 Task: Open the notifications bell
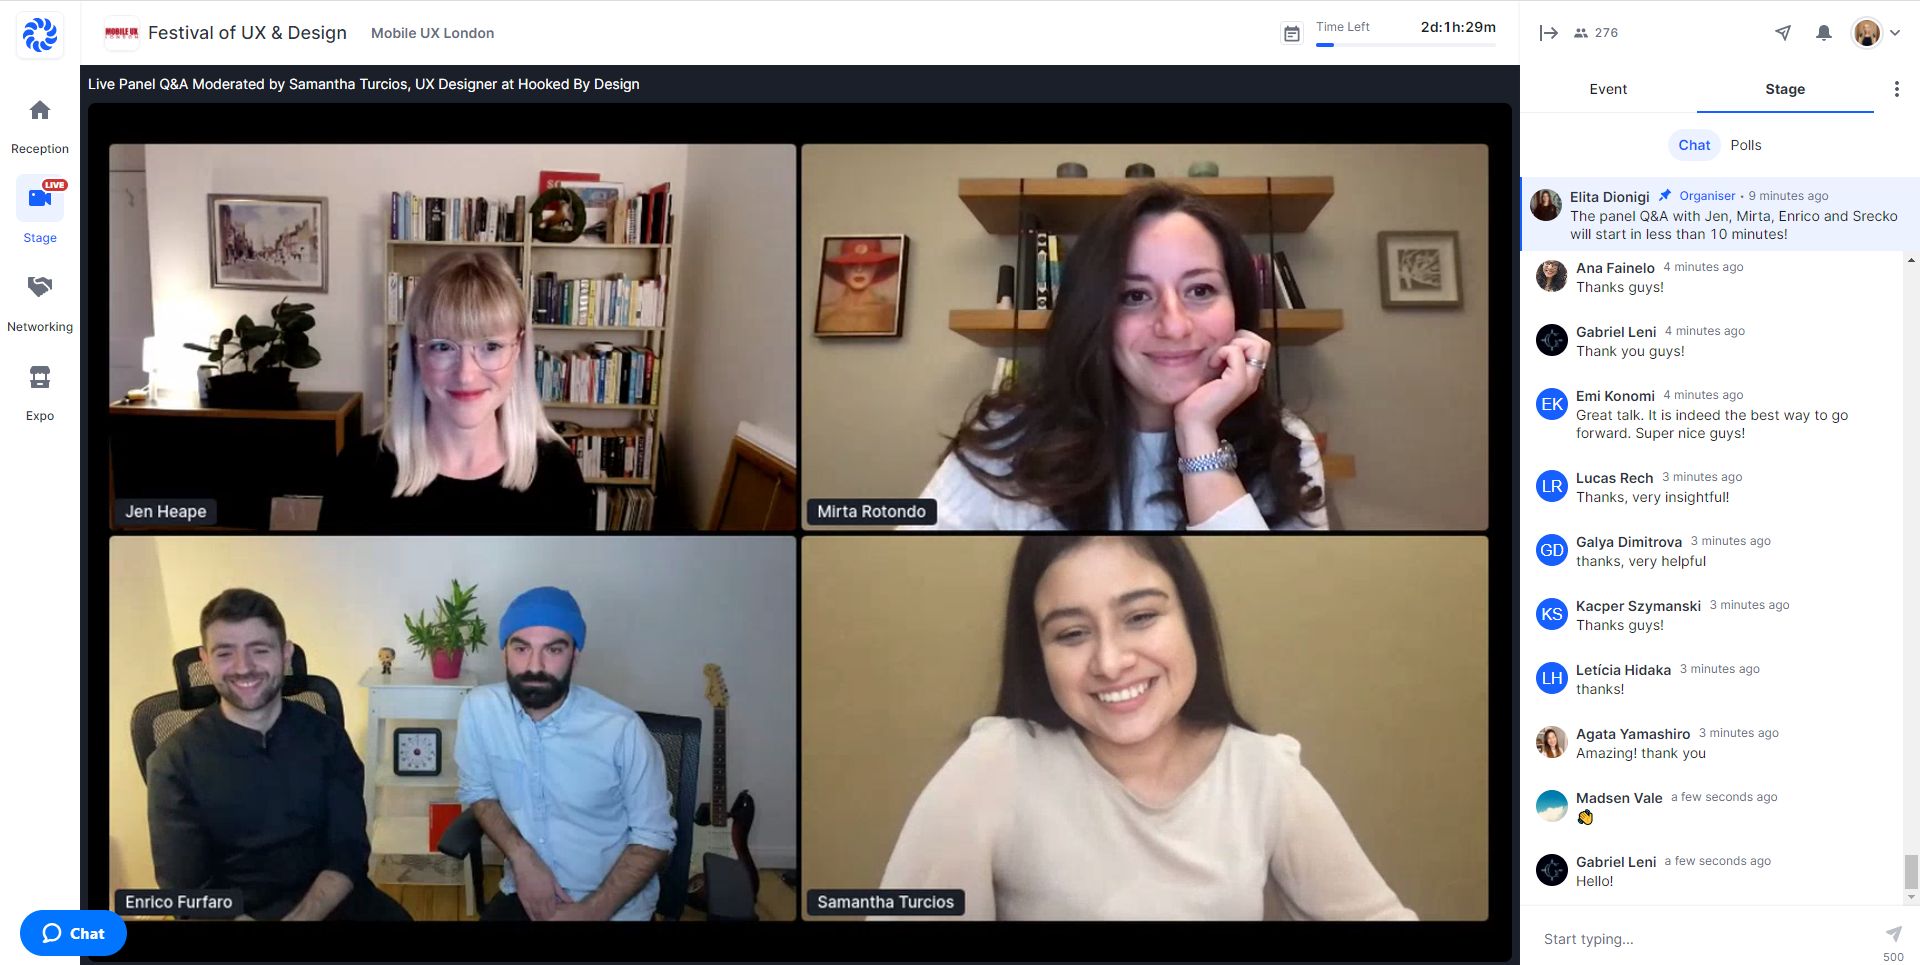1823,33
